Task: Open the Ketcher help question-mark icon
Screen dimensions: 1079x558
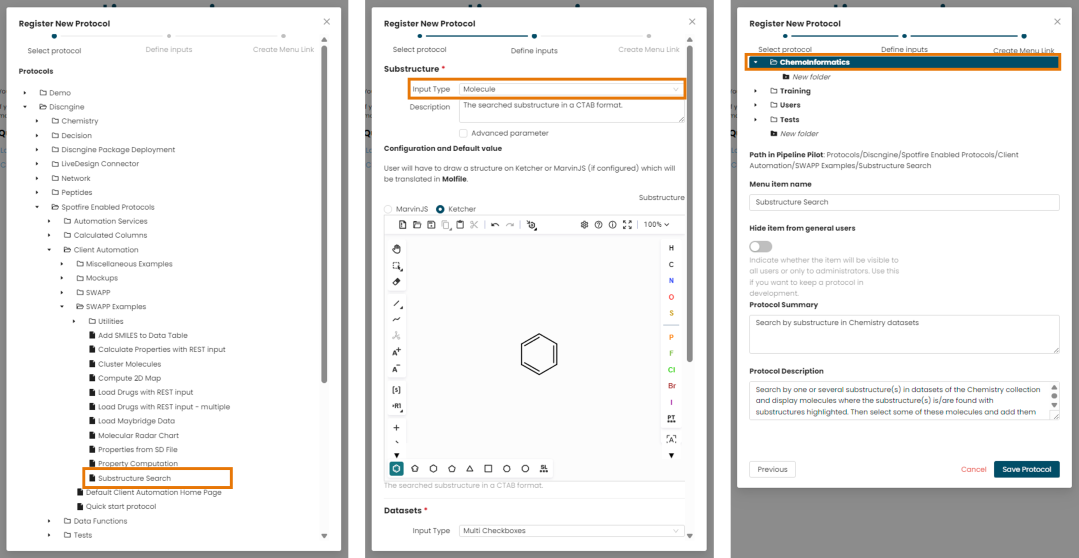Action: point(599,224)
